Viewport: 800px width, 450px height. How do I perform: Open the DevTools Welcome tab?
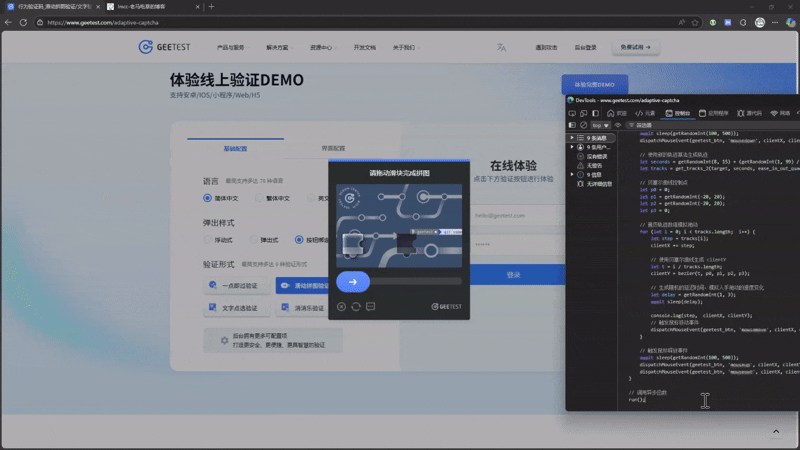(616, 113)
